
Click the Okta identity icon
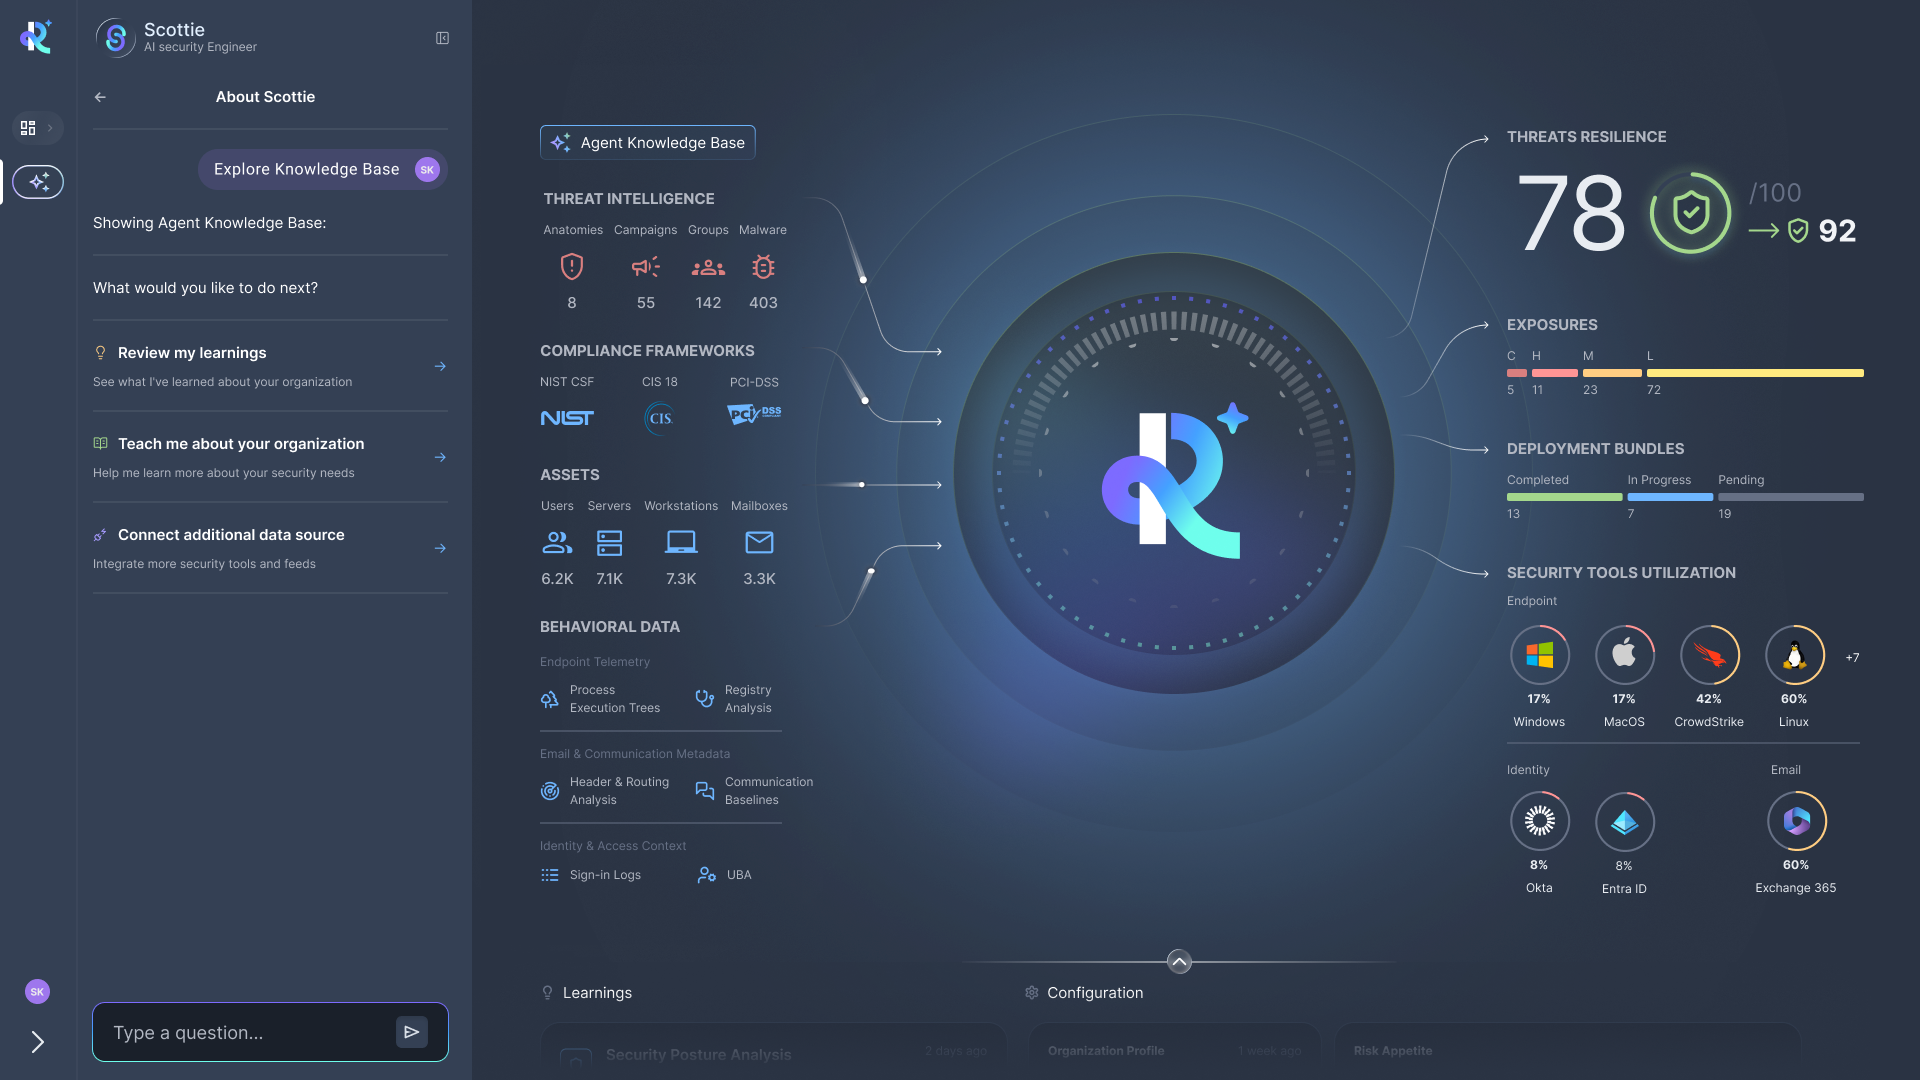[1539, 821]
